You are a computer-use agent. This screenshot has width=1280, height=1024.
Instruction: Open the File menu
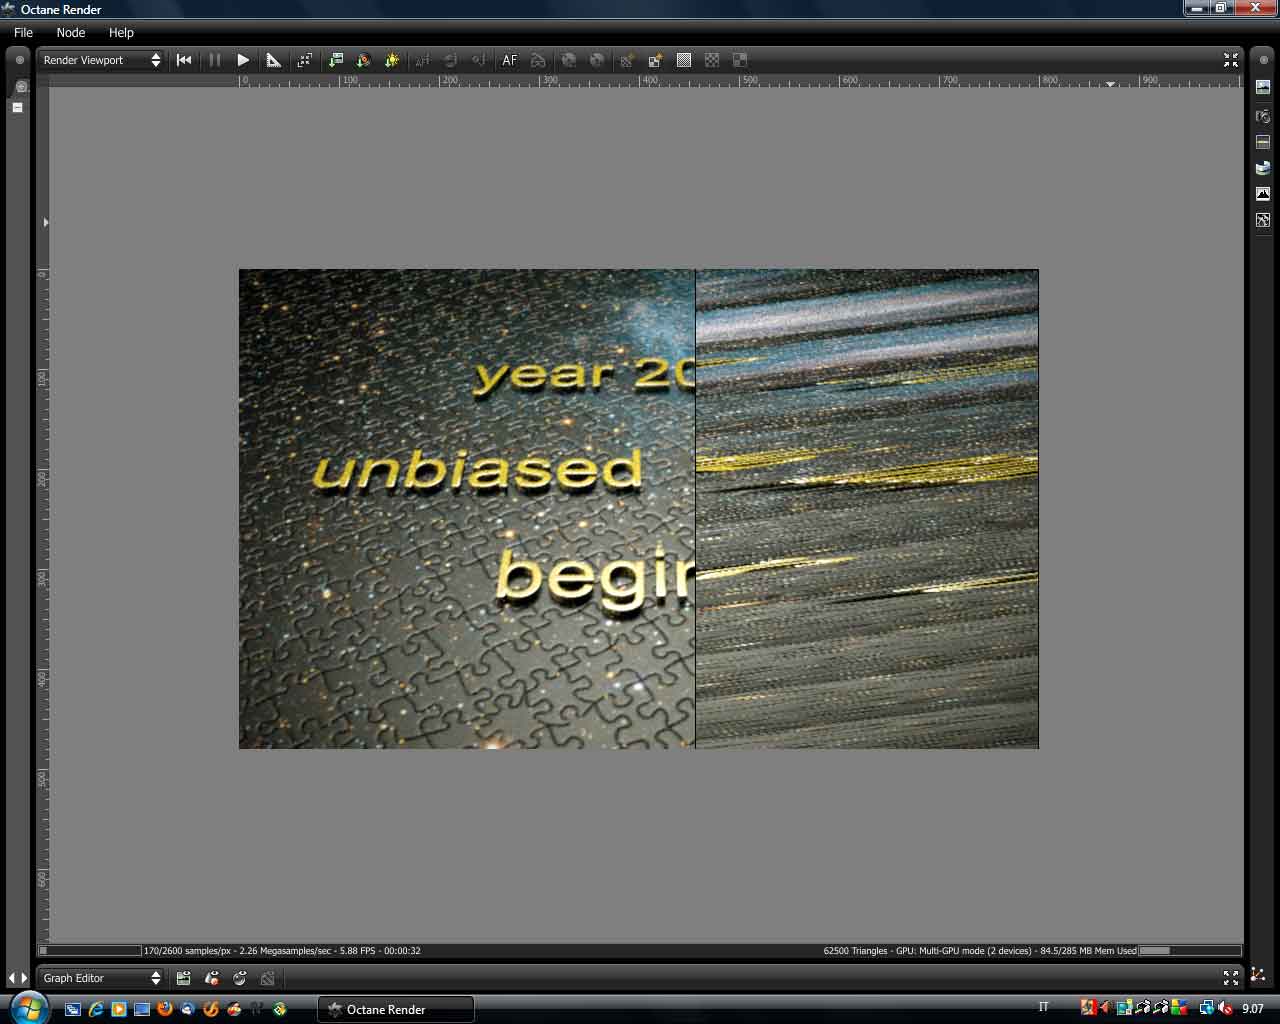tap(23, 32)
